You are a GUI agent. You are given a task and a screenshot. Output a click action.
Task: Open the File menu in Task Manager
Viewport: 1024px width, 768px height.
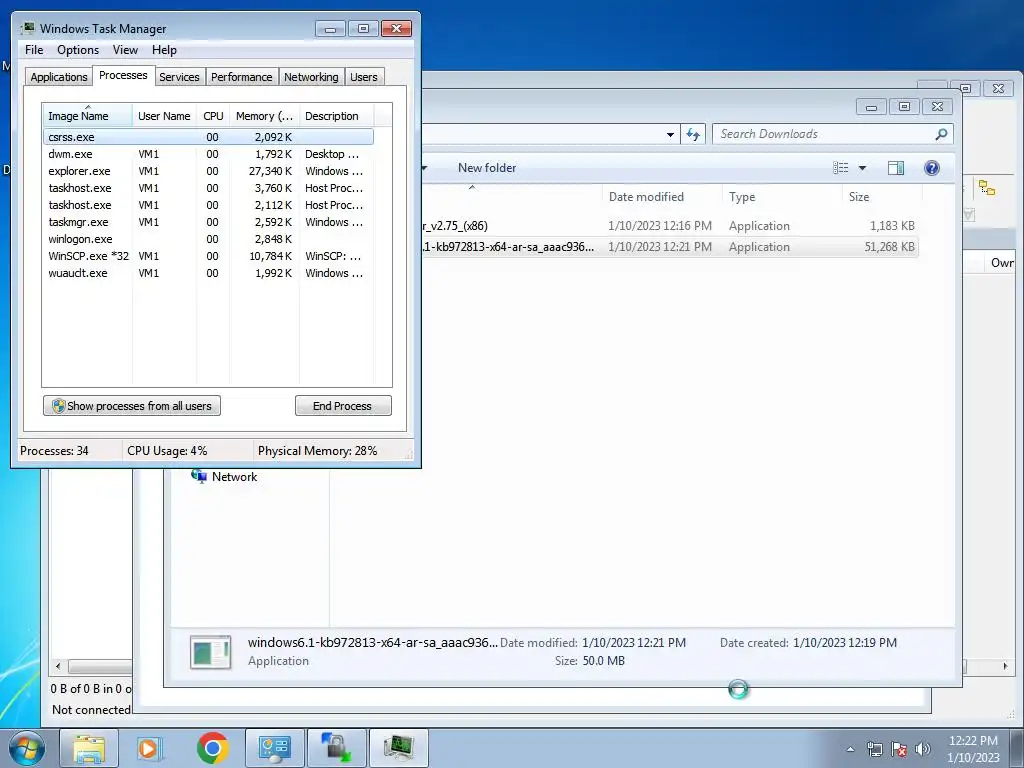click(x=34, y=50)
